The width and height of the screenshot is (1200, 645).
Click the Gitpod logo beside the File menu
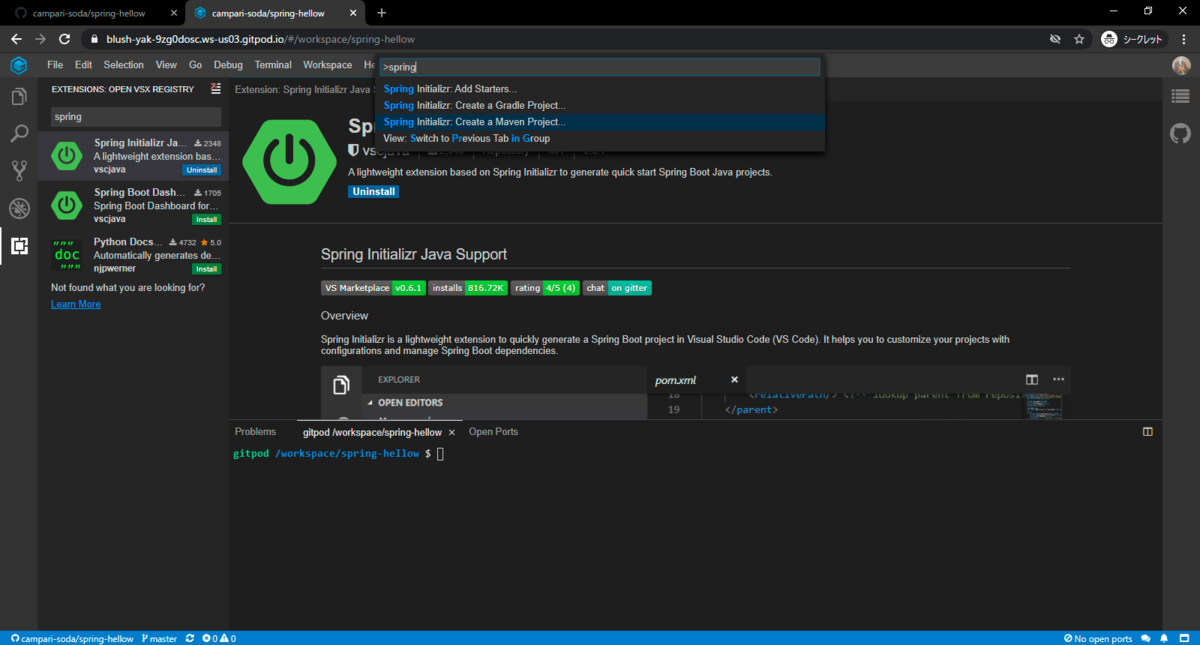point(19,65)
